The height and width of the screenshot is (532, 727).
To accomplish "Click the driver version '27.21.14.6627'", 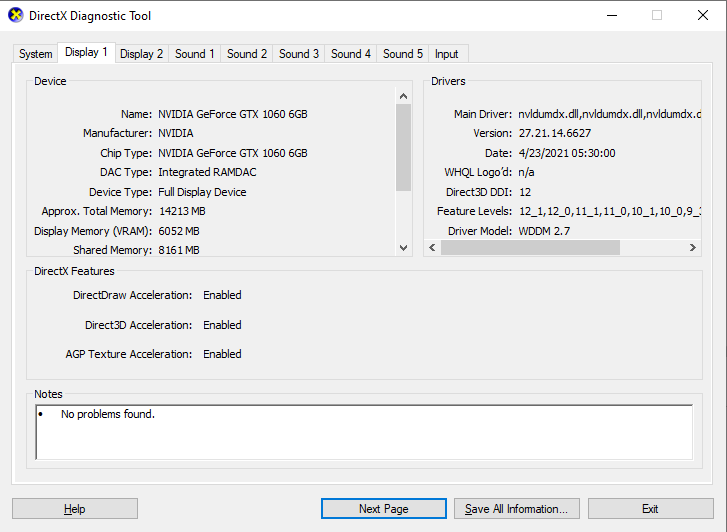I will [555, 134].
